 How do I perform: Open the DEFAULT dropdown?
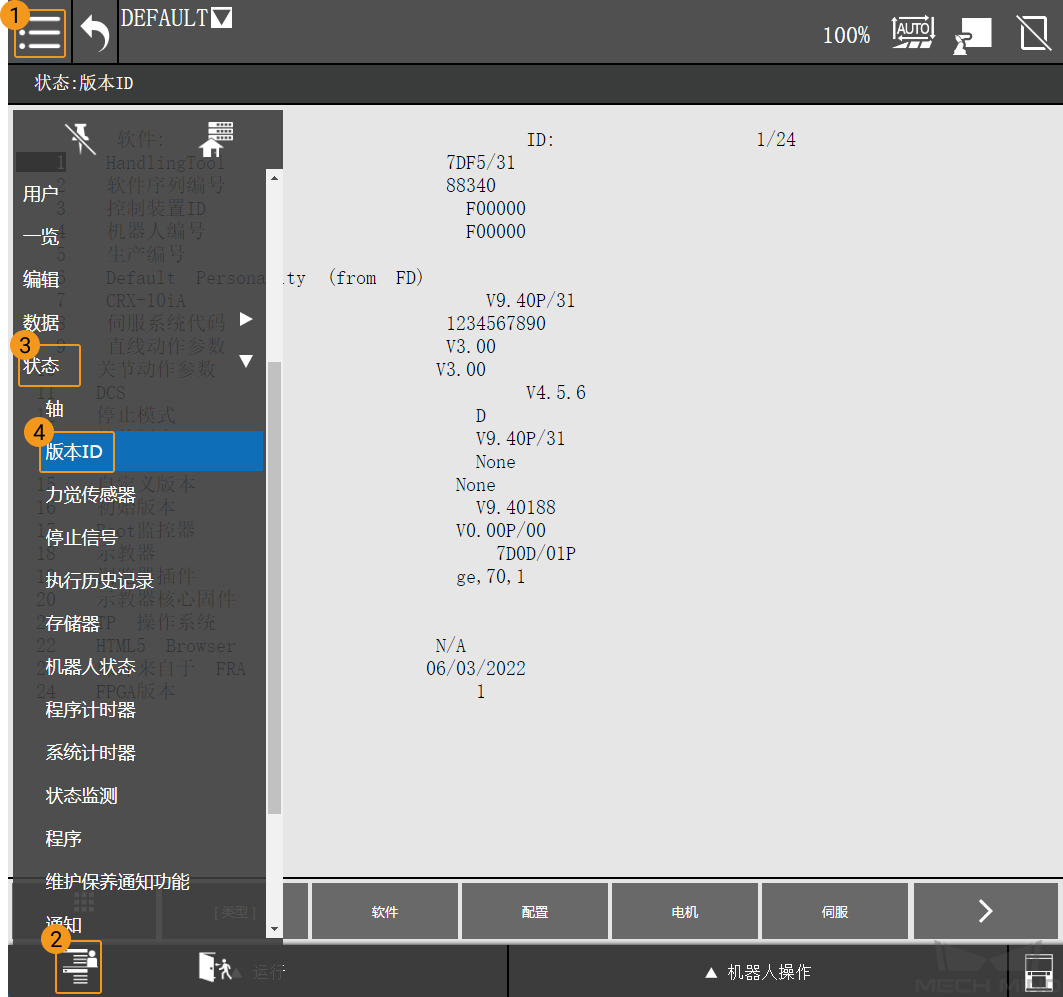point(221,18)
